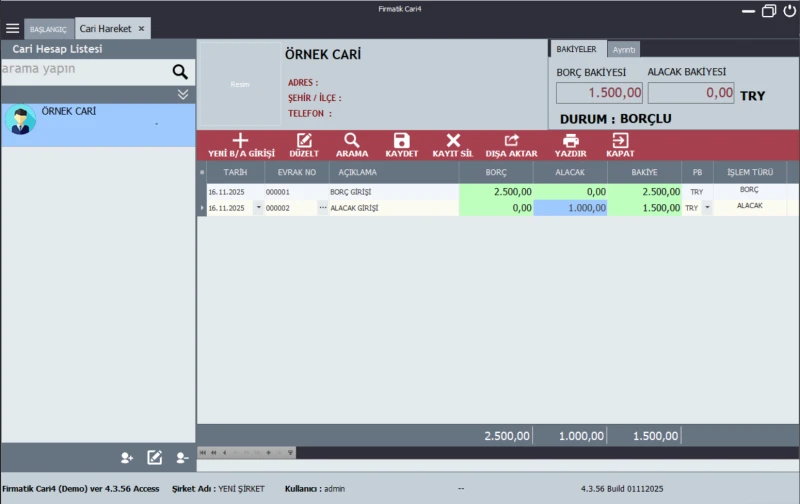Switch to the BAŞLANGIÇ tab
This screenshot has height=504, width=800.
click(x=48, y=30)
